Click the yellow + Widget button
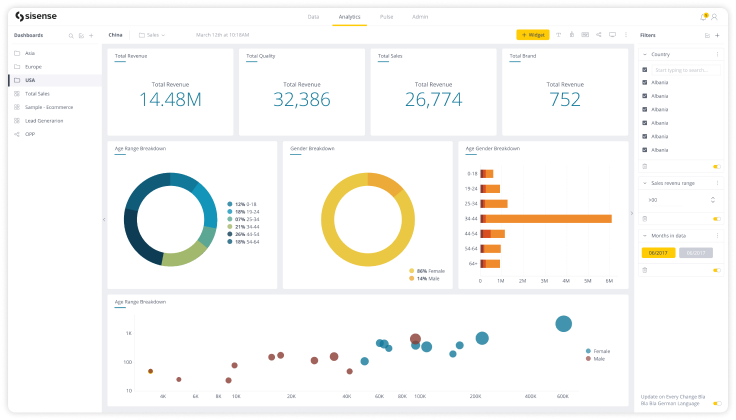 [x=532, y=35]
